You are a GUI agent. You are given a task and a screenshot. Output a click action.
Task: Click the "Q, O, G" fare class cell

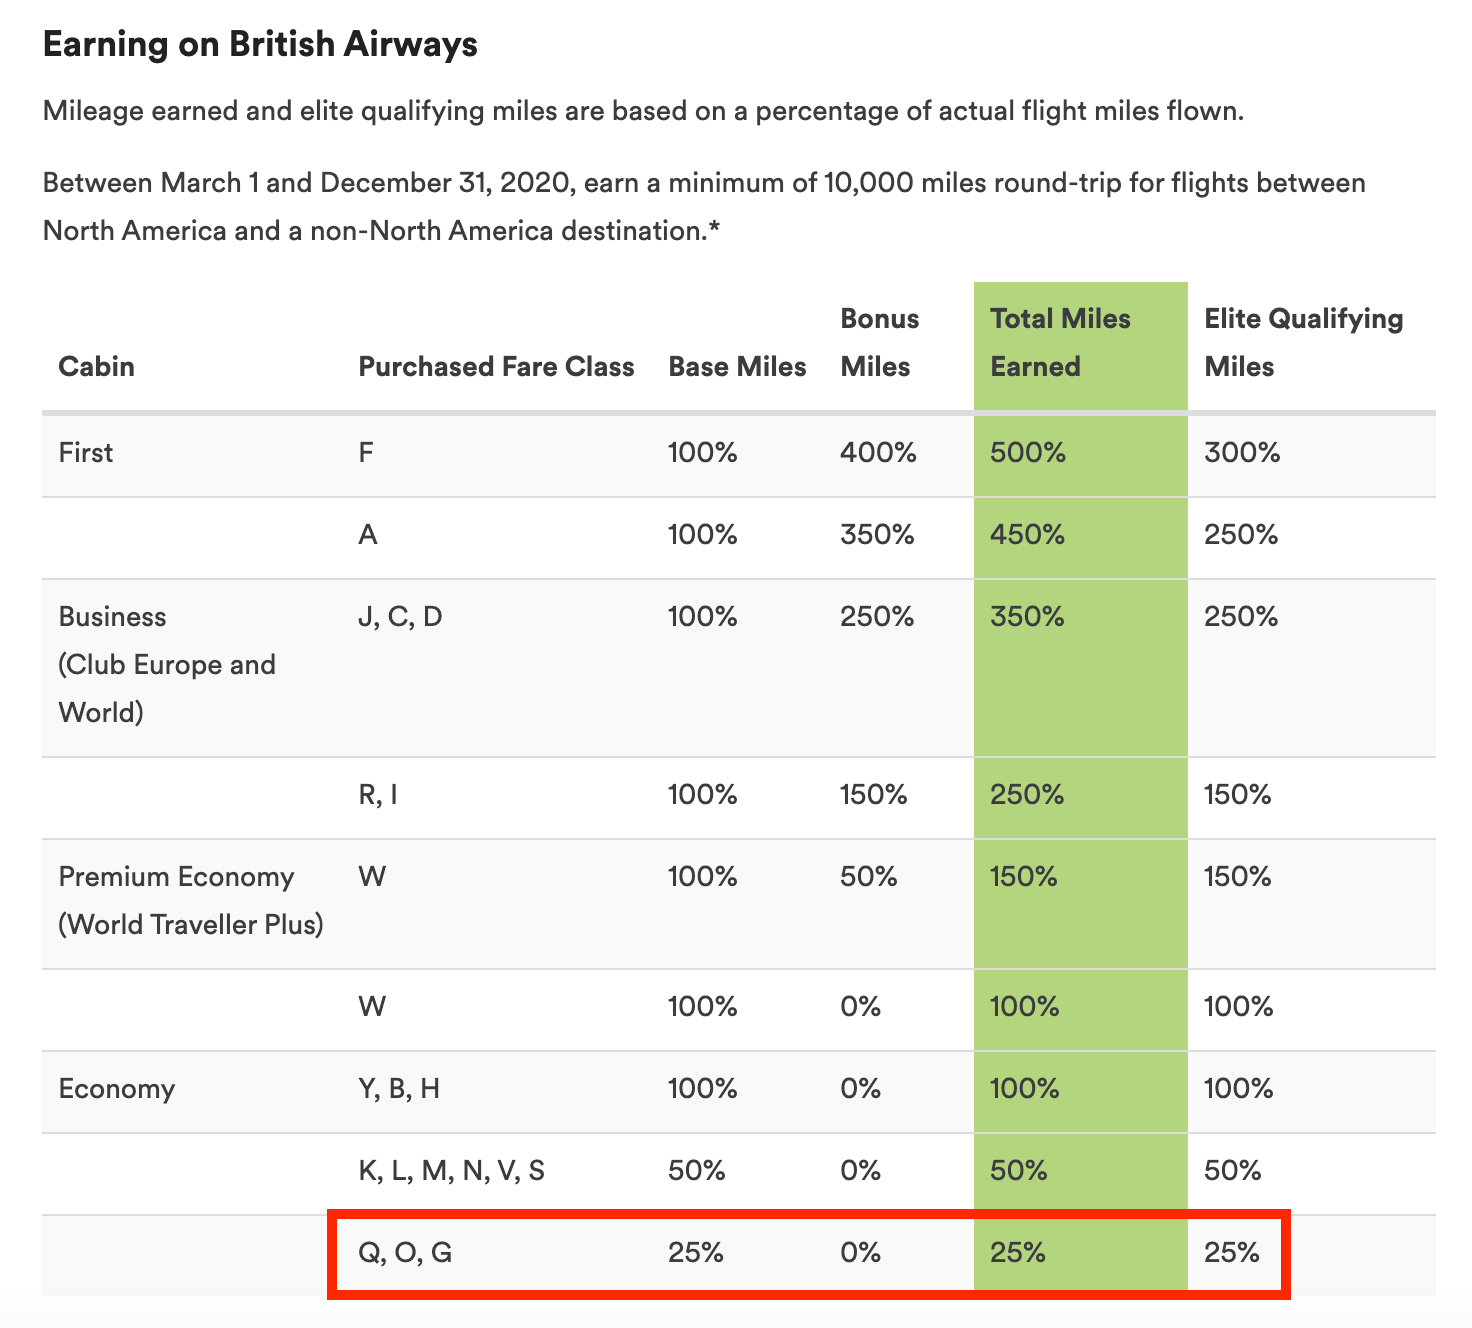point(405,1253)
